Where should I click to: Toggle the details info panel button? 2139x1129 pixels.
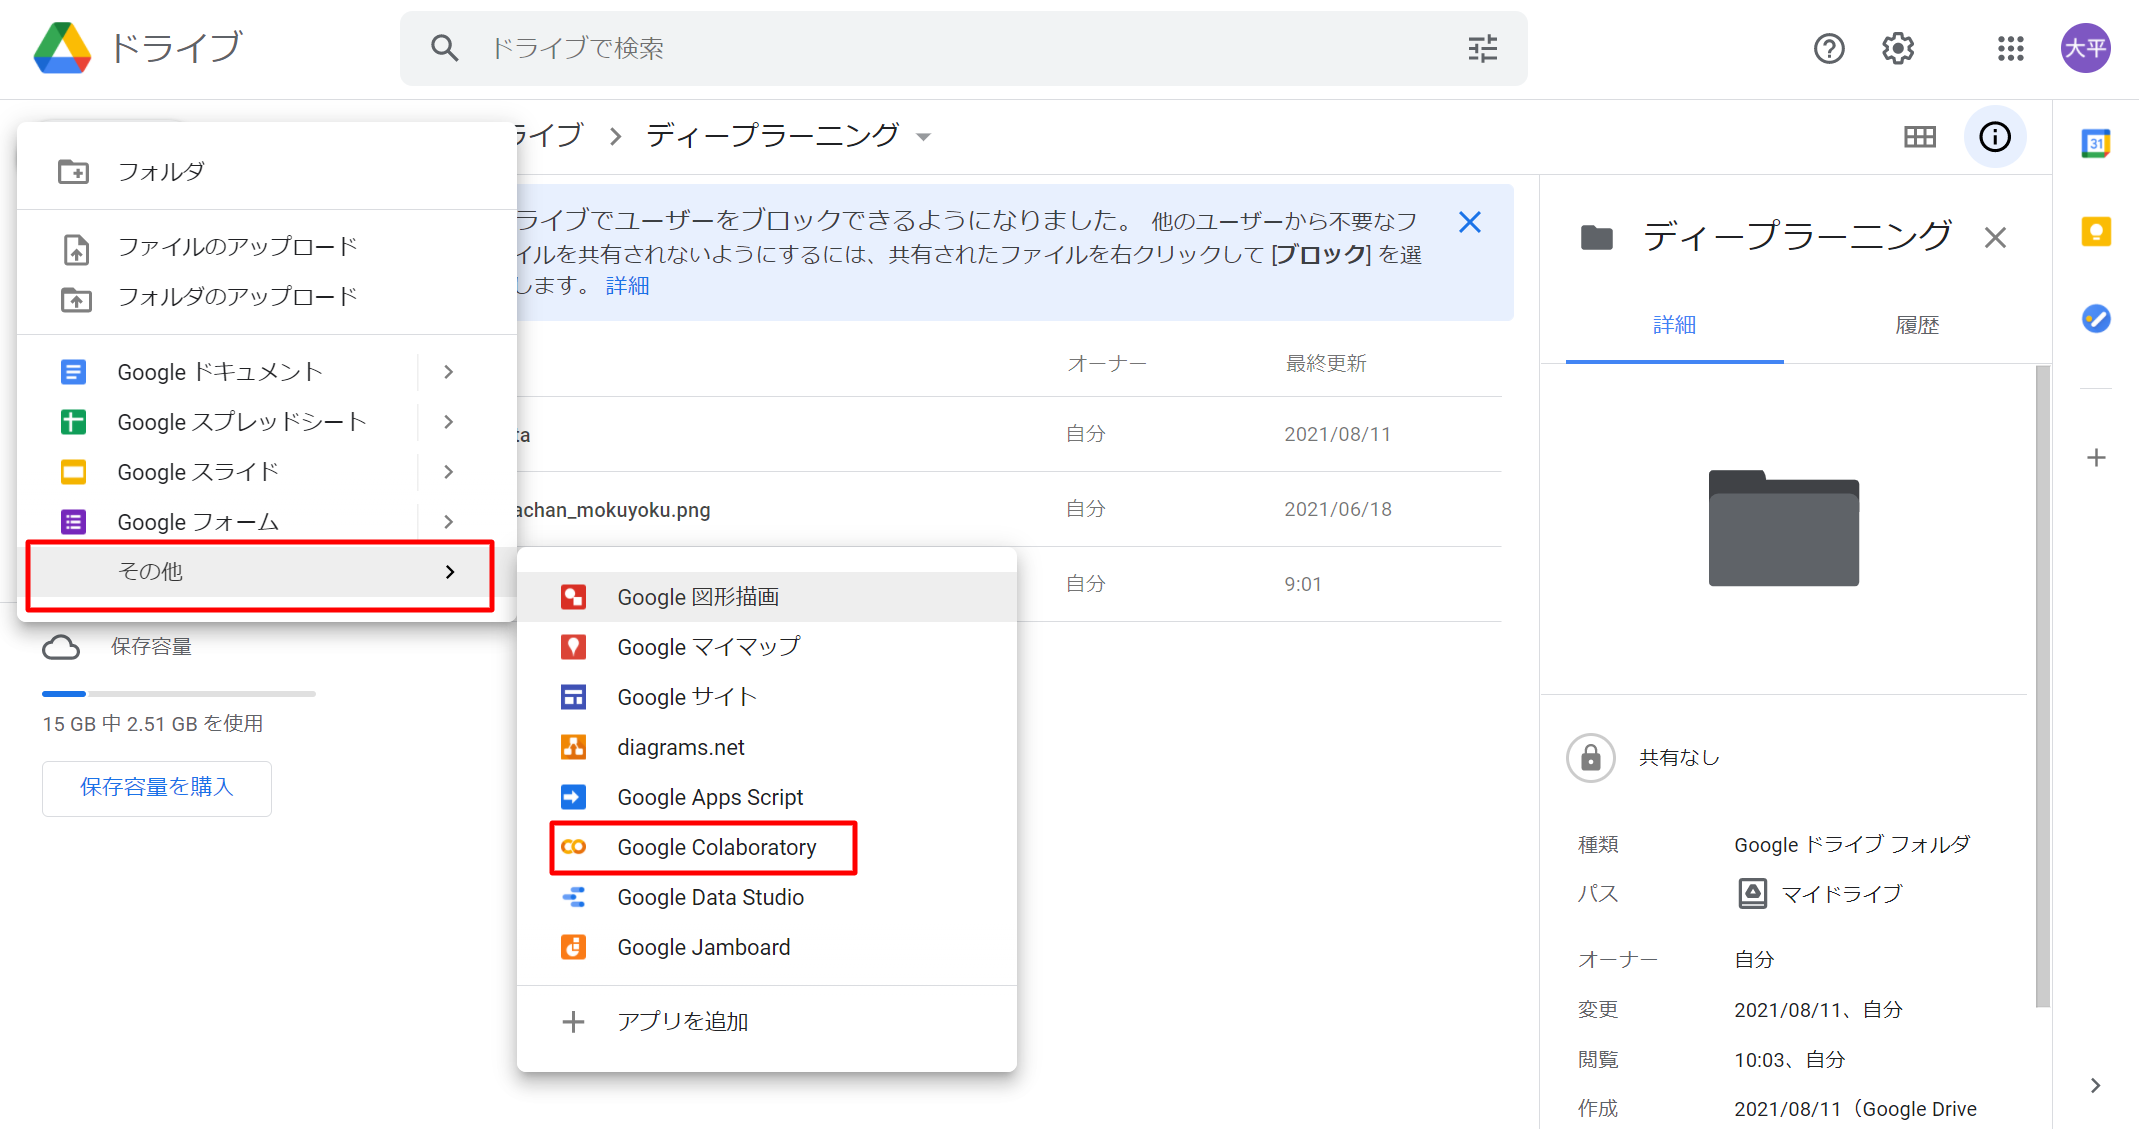[1995, 137]
